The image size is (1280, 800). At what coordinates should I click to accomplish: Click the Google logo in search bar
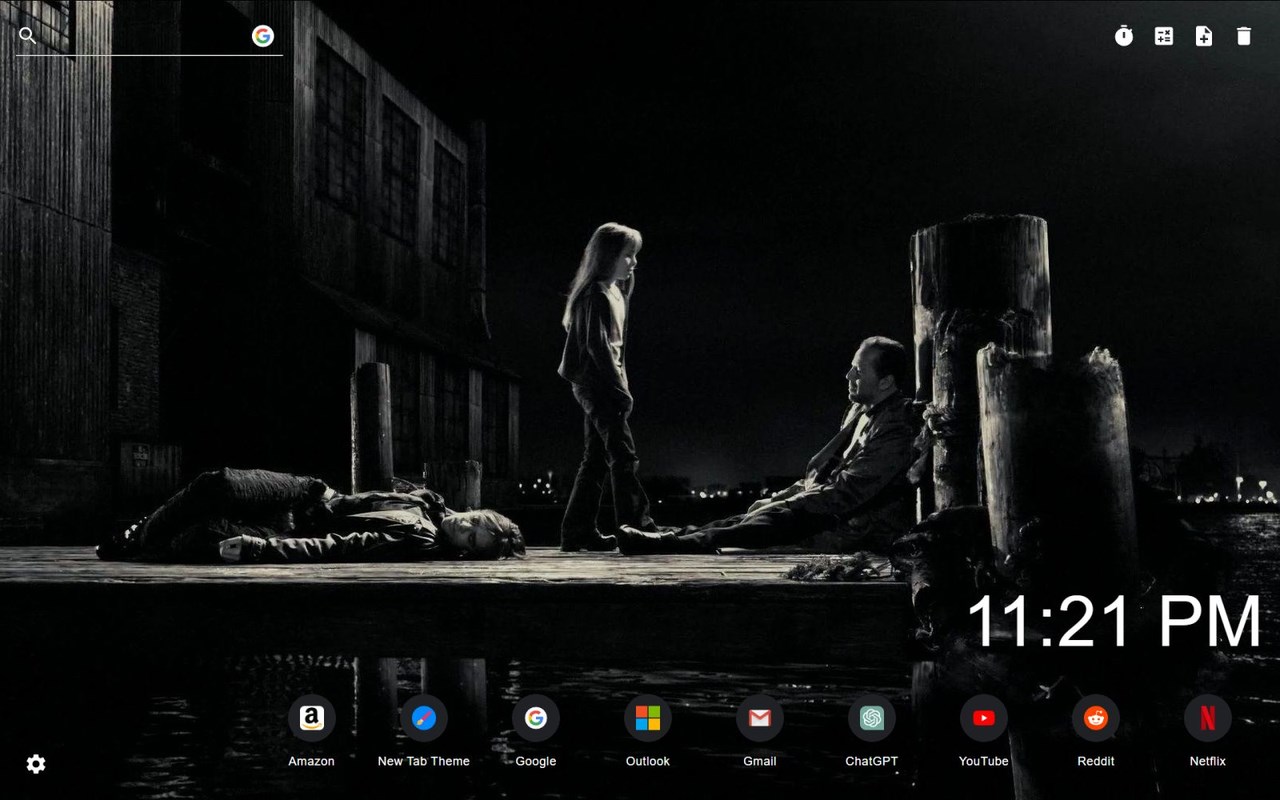[263, 36]
